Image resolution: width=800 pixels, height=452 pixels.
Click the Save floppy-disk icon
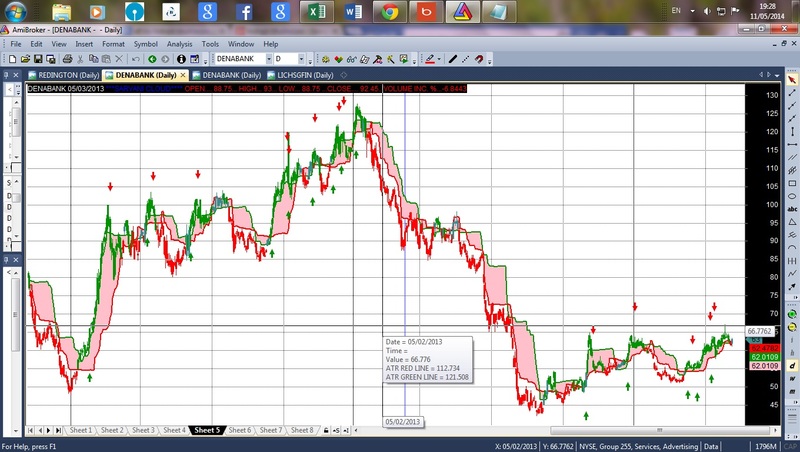pos(38,59)
